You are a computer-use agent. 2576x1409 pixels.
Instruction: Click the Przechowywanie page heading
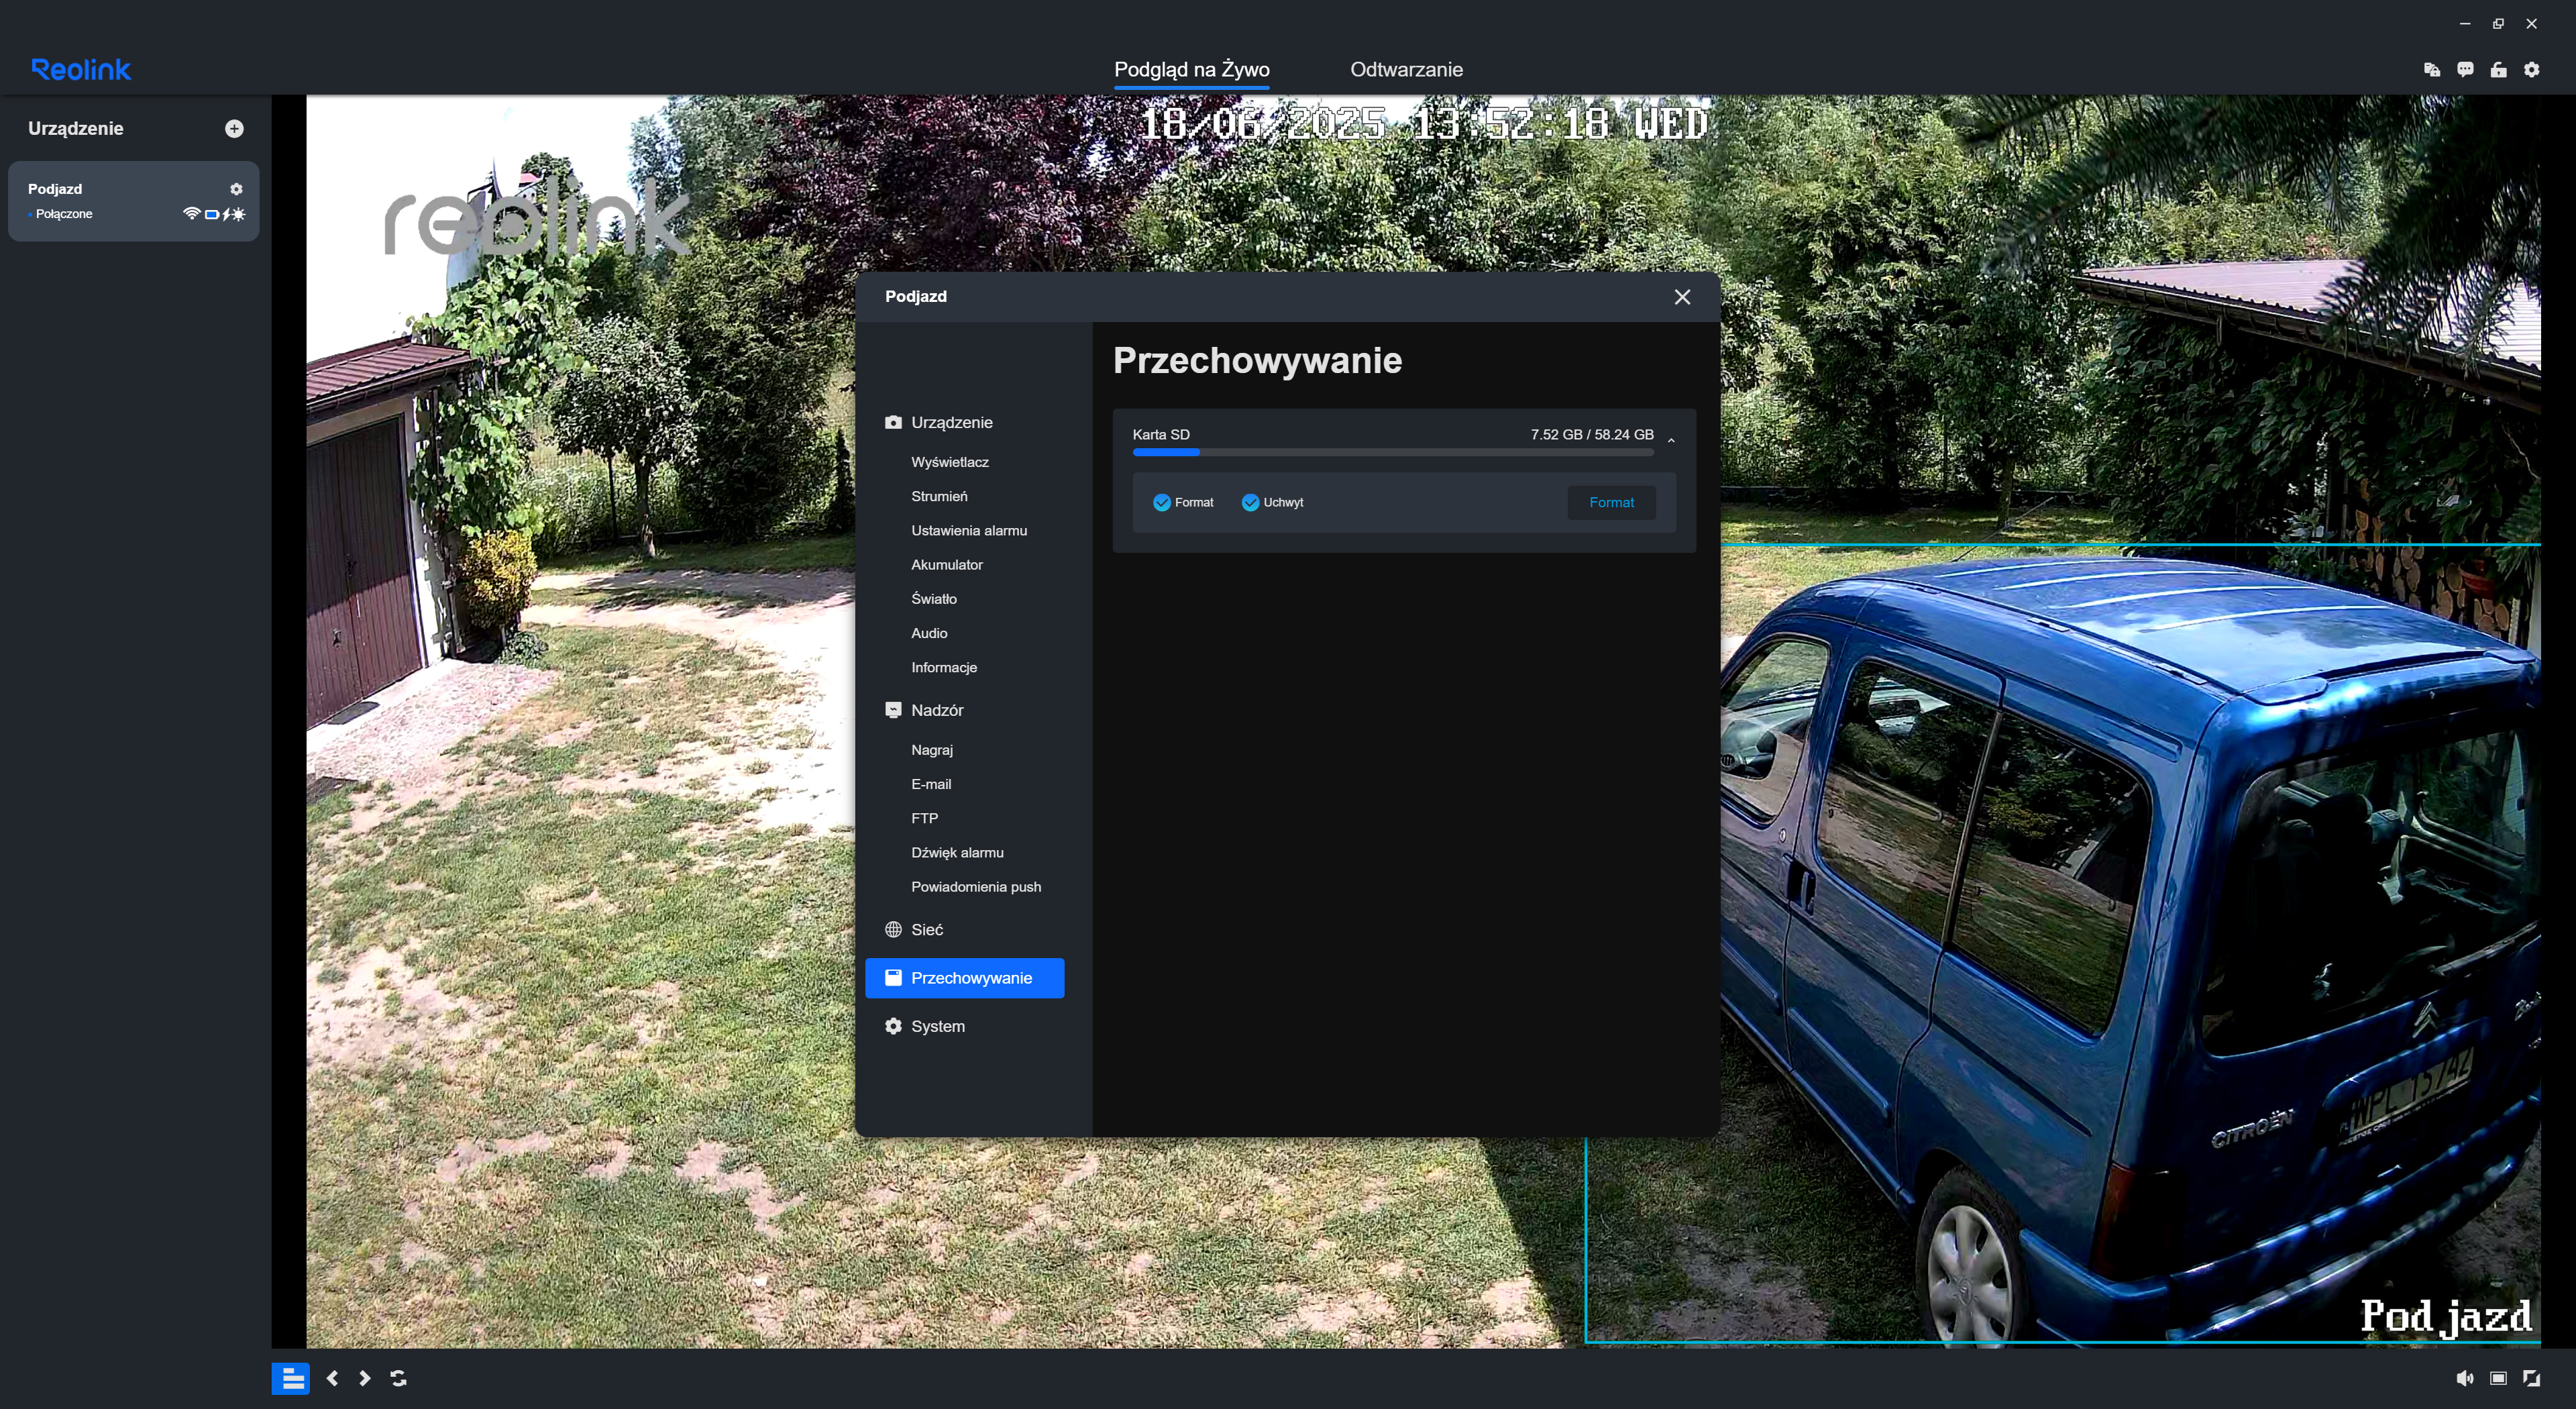click(x=1257, y=360)
